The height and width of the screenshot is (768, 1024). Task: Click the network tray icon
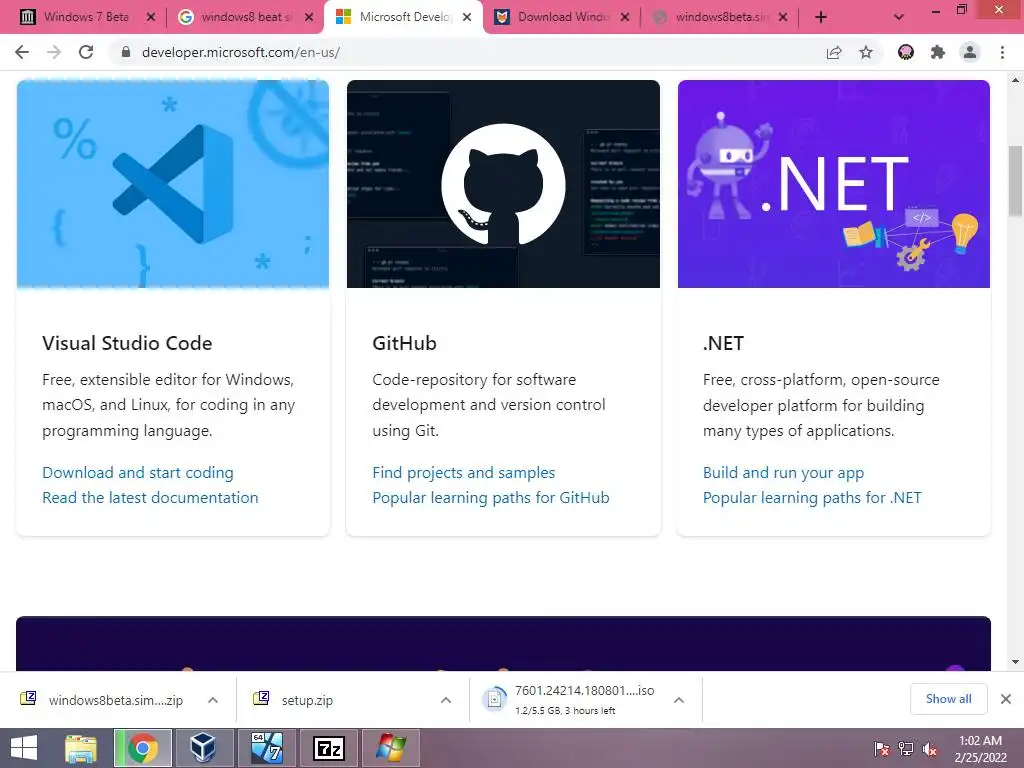(906, 749)
